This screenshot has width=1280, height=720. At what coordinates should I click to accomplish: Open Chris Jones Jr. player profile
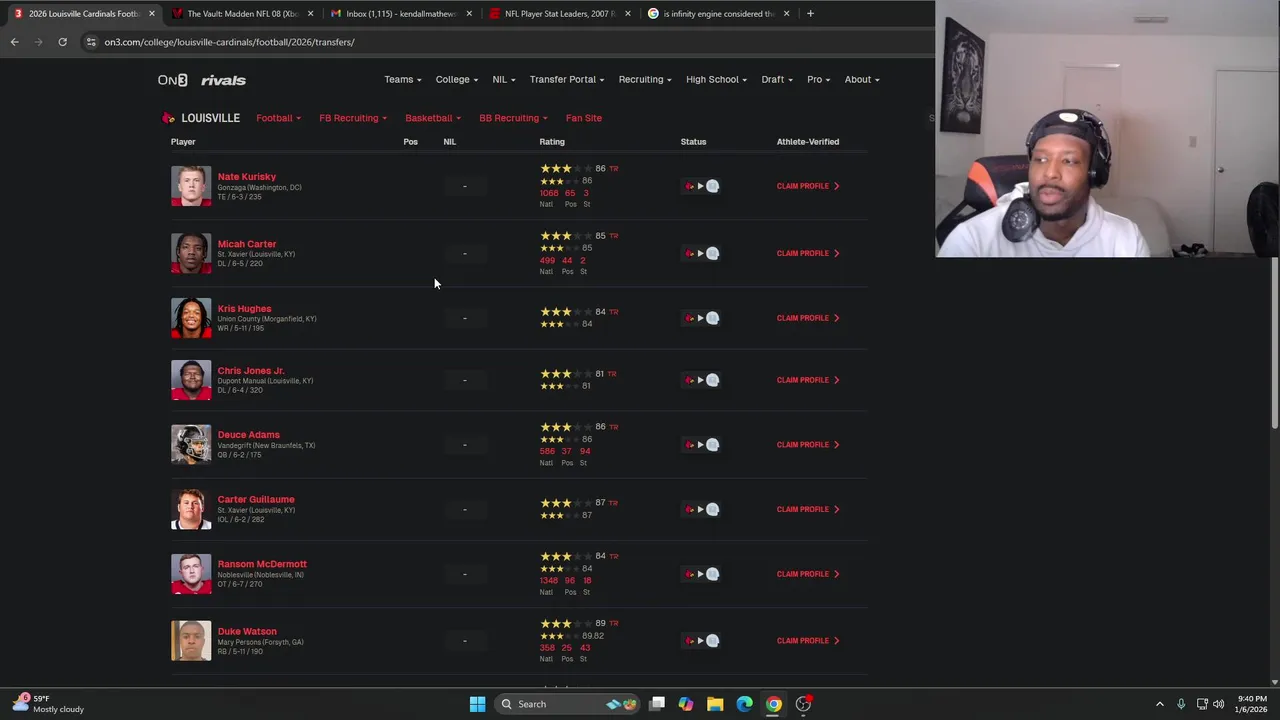(x=251, y=371)
